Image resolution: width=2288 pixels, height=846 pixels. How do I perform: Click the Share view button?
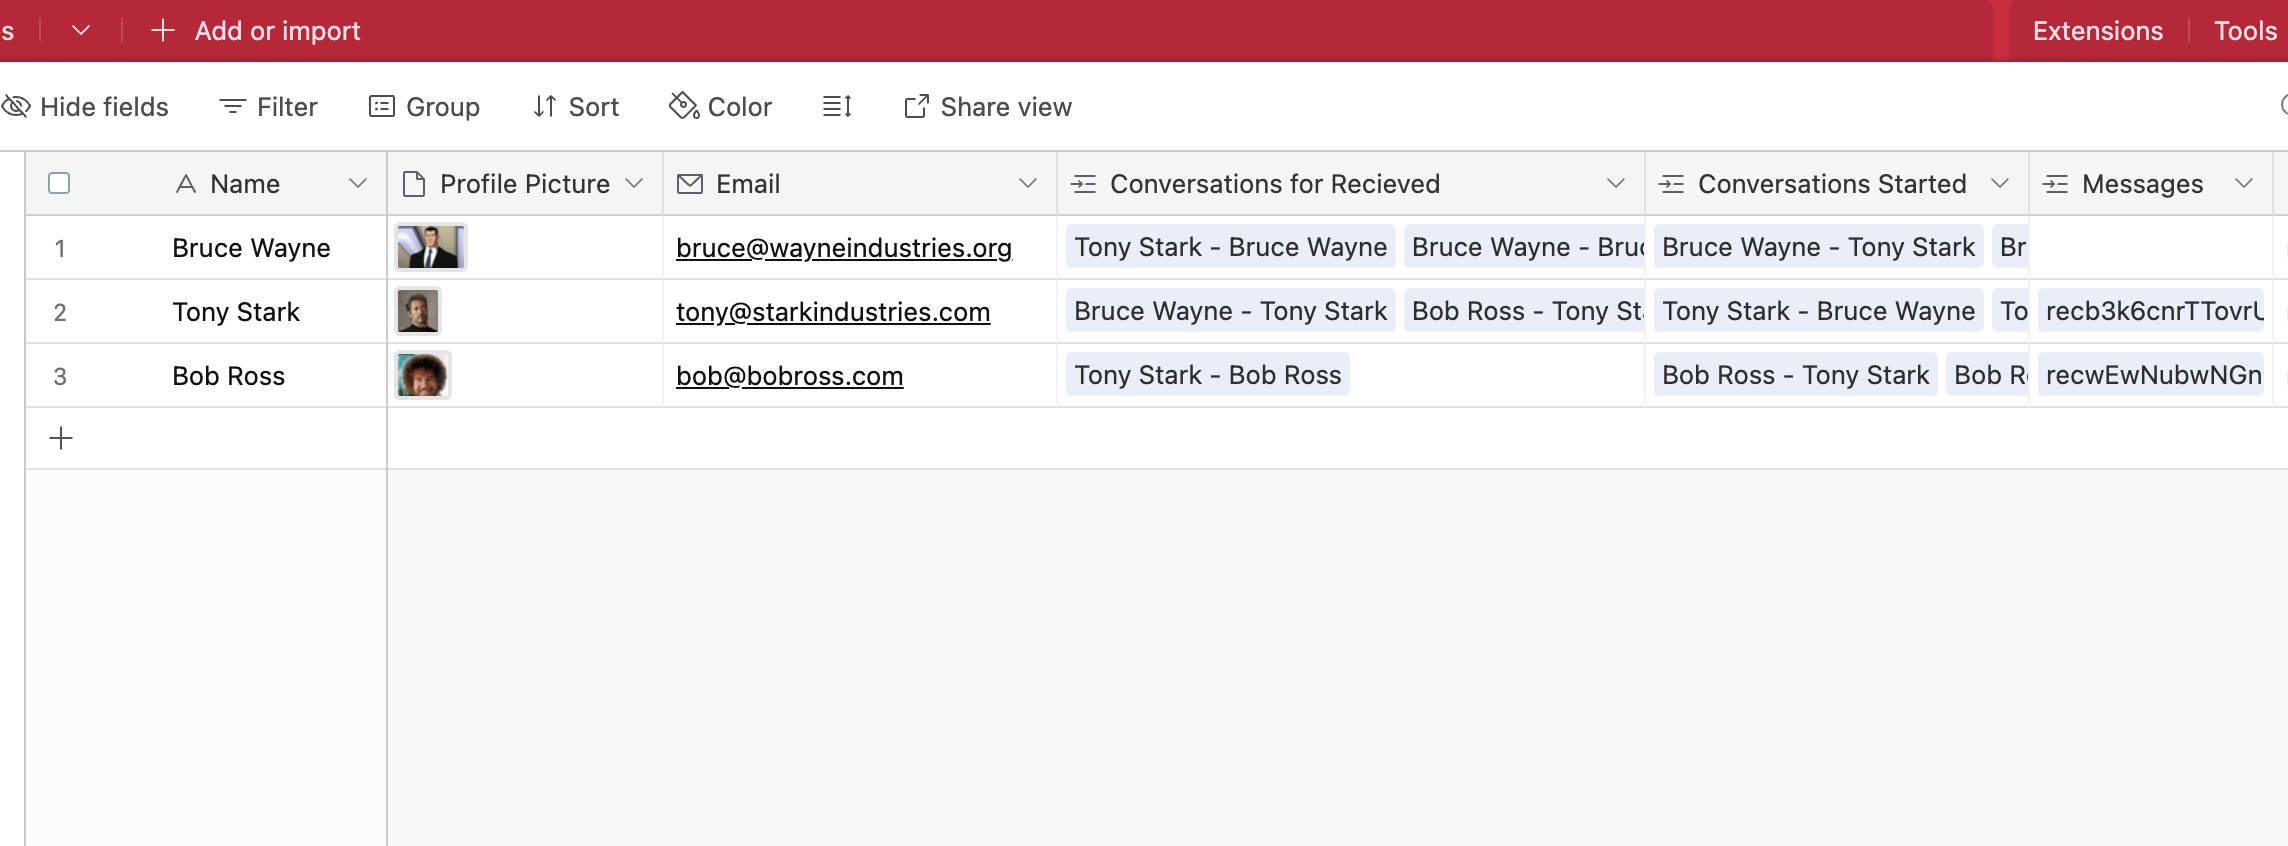(x=988, y=107)
